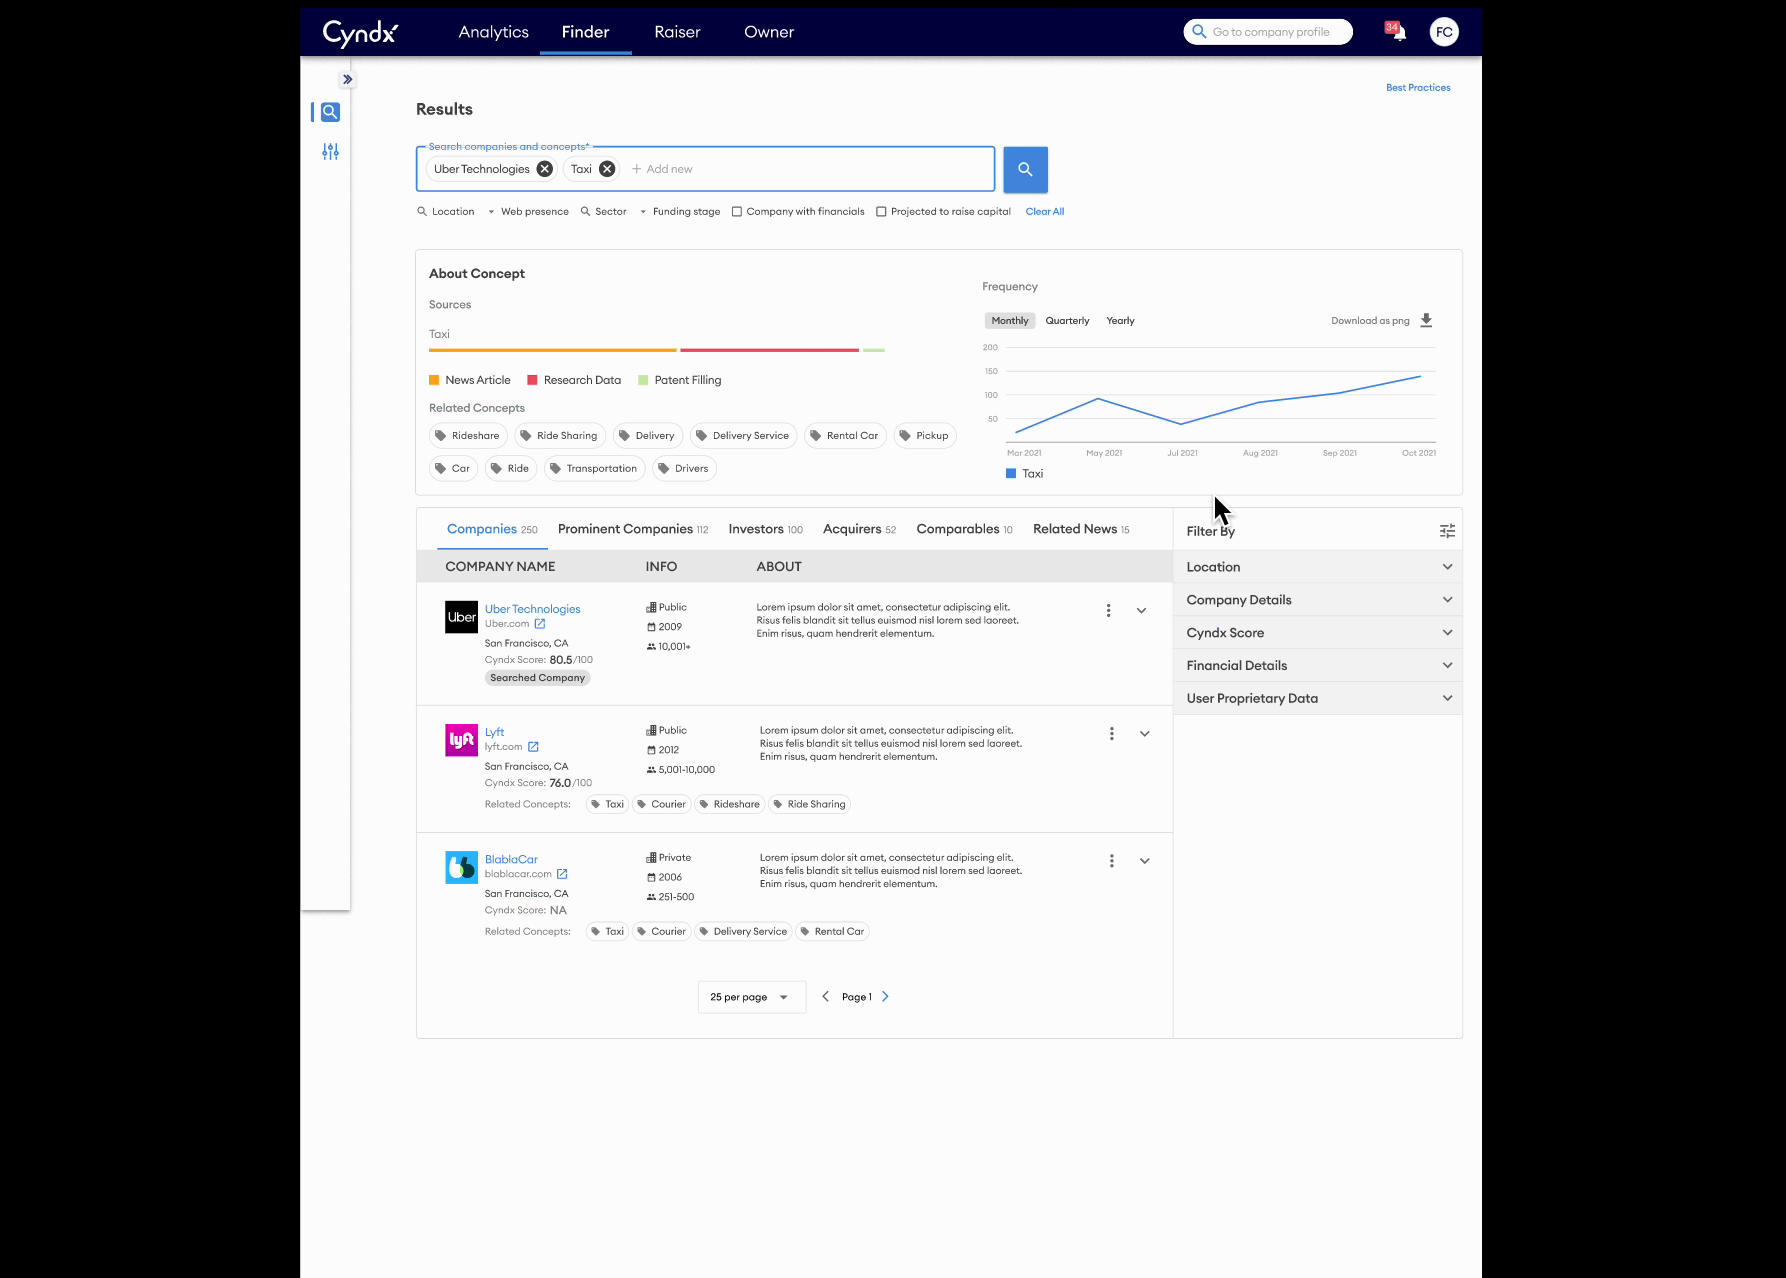Expand the left sidebar with double chevron
The width and height of the screenshot is (1786, 1278).
pos(347,79)
